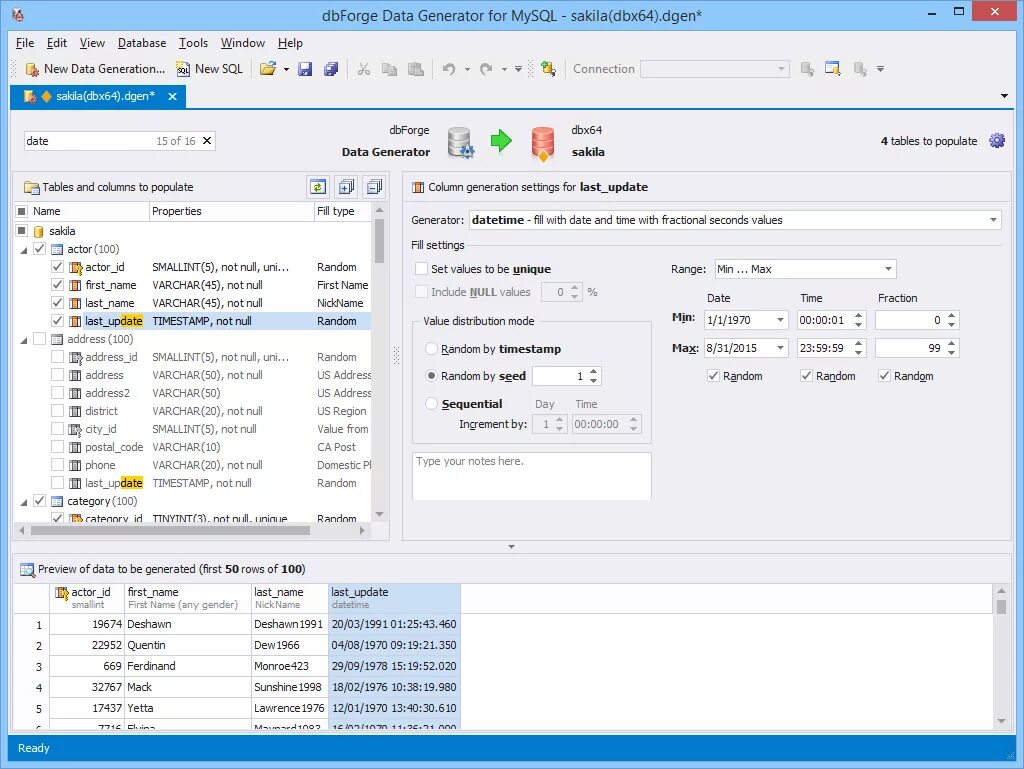Click the collapse all icon in the tables panel
Screen dimensions: 1024x769
374,187
